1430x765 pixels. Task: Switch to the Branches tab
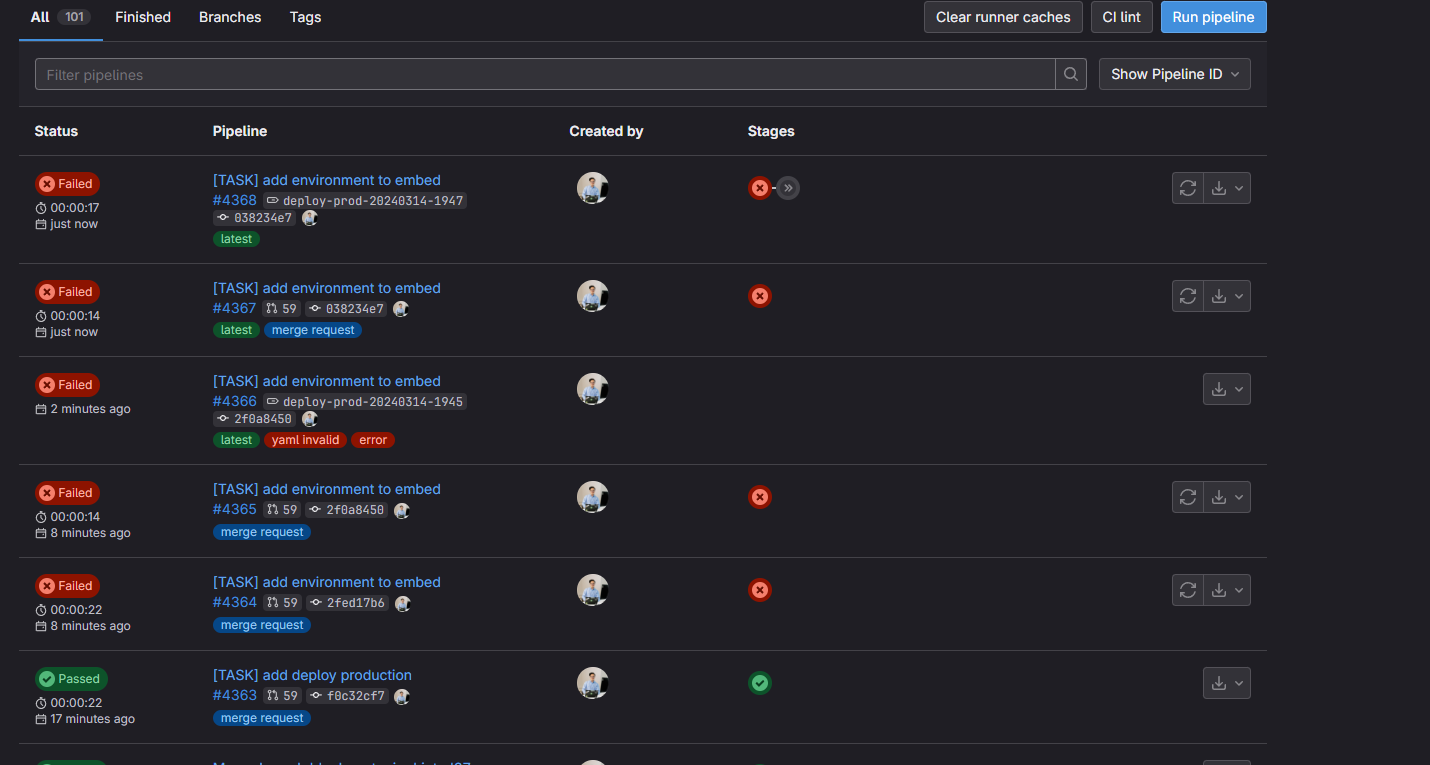[x=230, y=17]
